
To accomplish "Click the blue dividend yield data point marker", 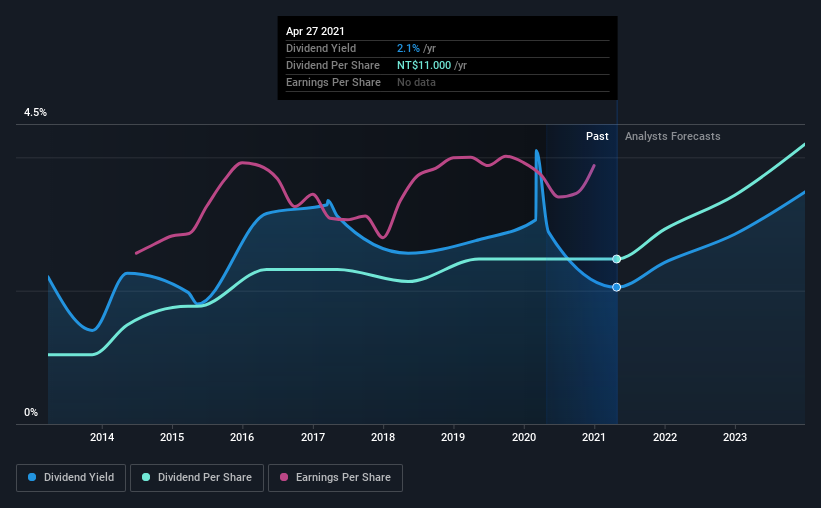I will [617, 287].
